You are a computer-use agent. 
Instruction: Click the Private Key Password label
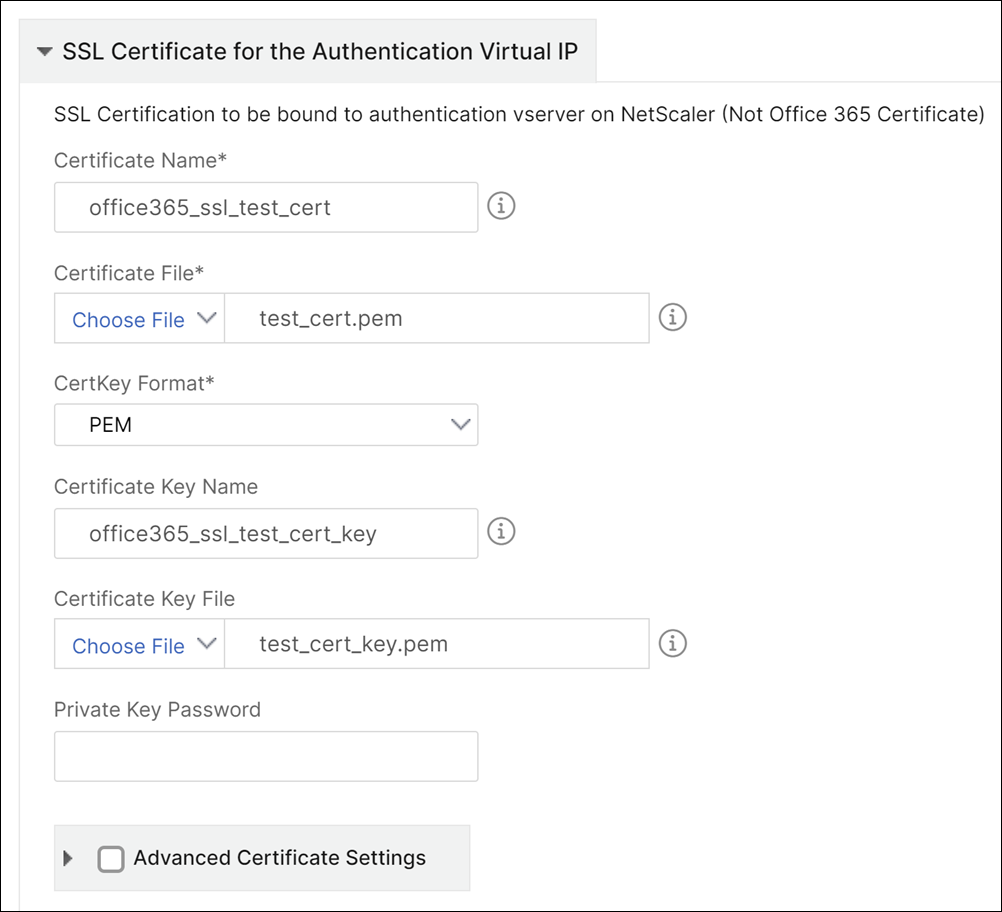coord(157,710)
